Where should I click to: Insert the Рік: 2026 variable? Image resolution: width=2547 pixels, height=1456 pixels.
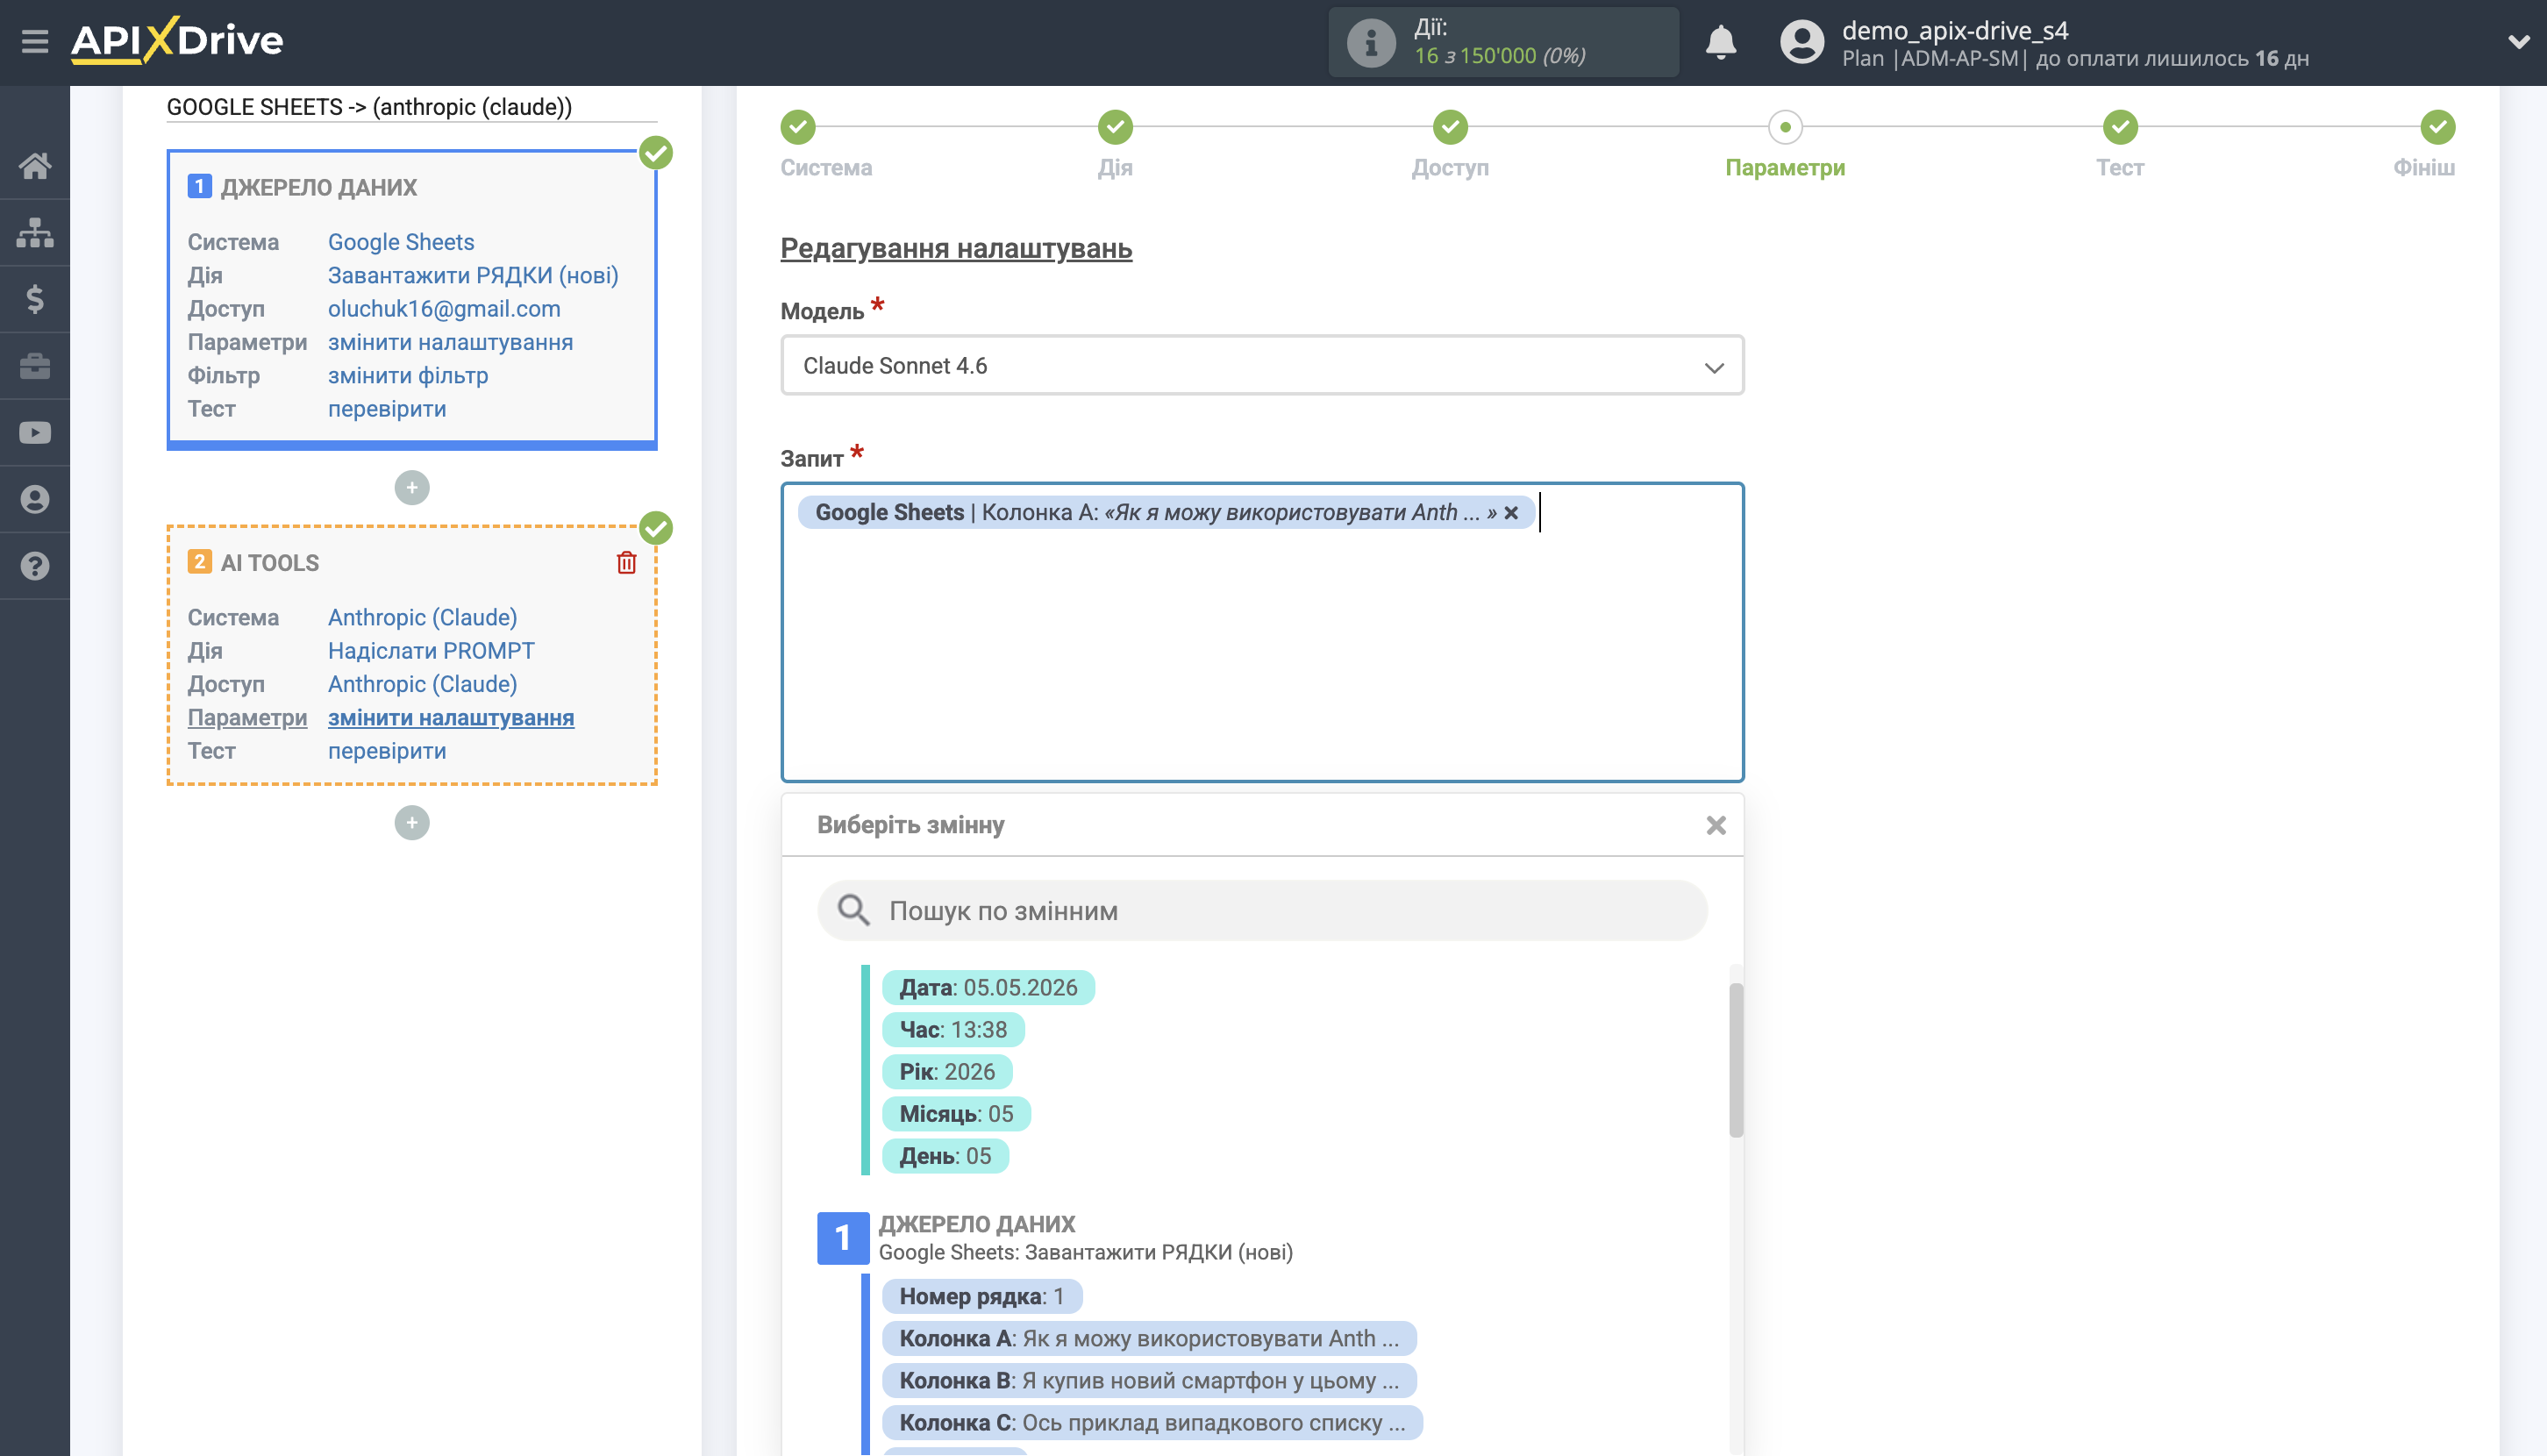(x=947, y=1072)
